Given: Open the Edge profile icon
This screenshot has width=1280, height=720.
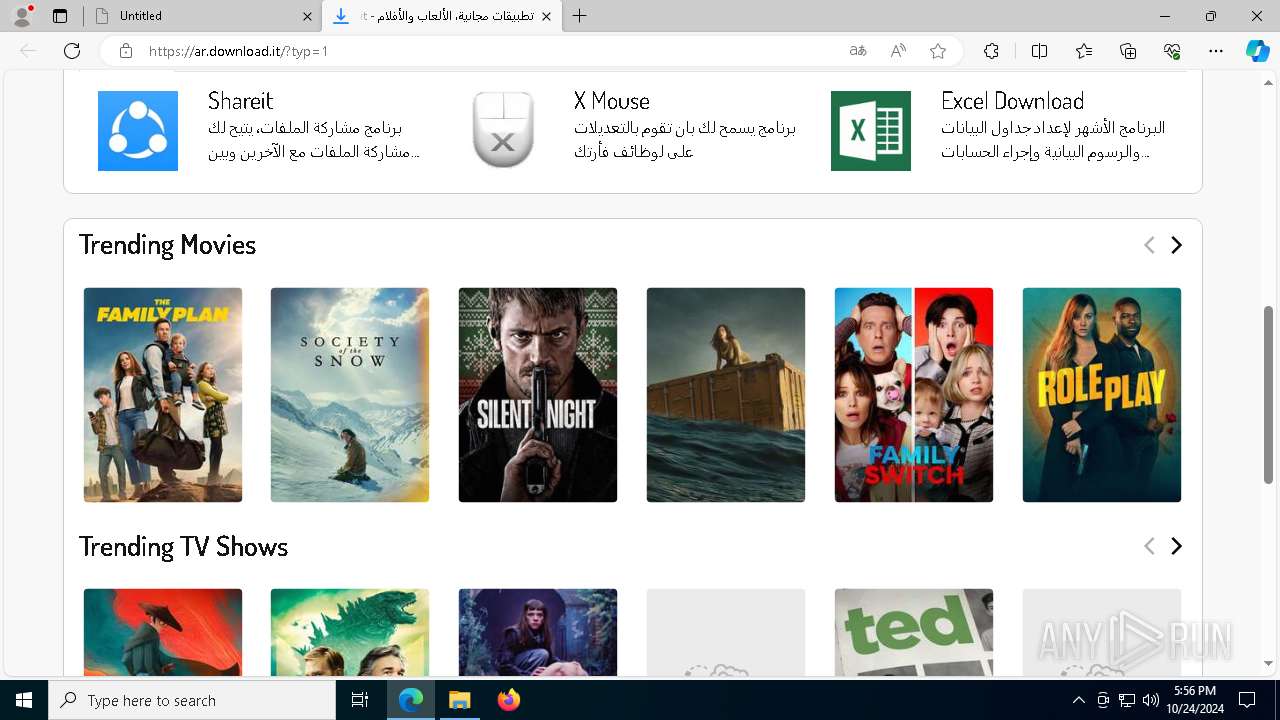Looking at the screenshot, I should (22, 16).
